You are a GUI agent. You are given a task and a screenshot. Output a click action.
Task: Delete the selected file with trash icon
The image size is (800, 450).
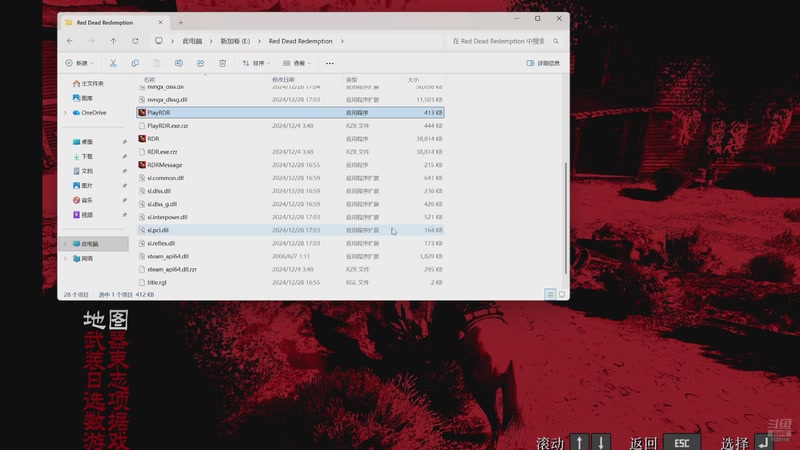coord(222,63)
